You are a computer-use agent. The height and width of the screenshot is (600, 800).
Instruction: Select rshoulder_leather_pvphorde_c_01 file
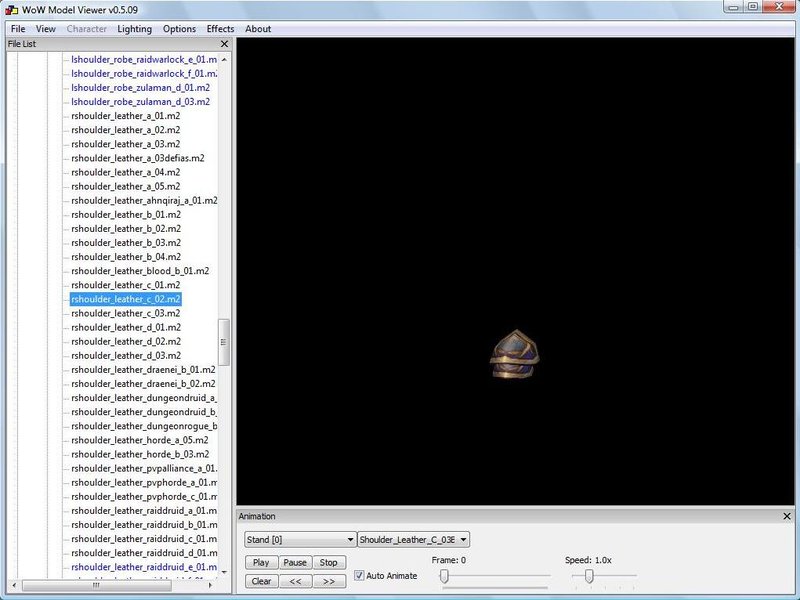(x=144, y=496)
